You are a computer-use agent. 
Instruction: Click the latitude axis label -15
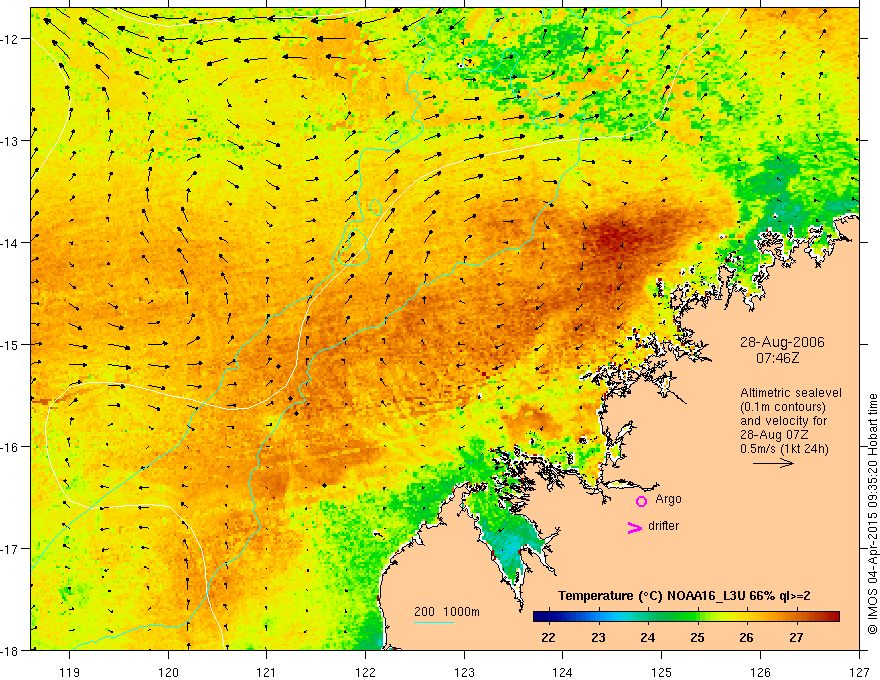[x=10, y=344]
